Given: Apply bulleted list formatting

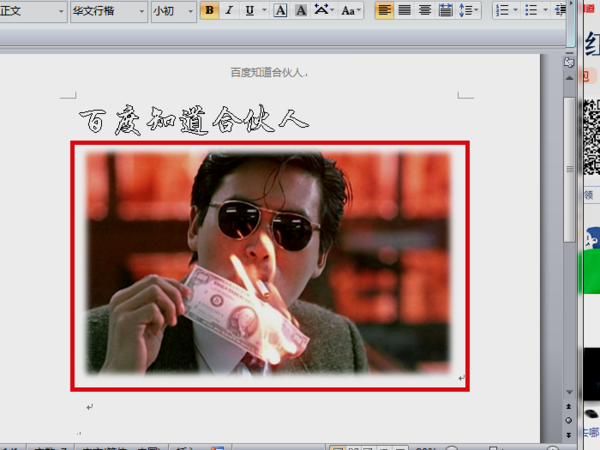Looking at the screenshot, I should (x=531, y=10).
